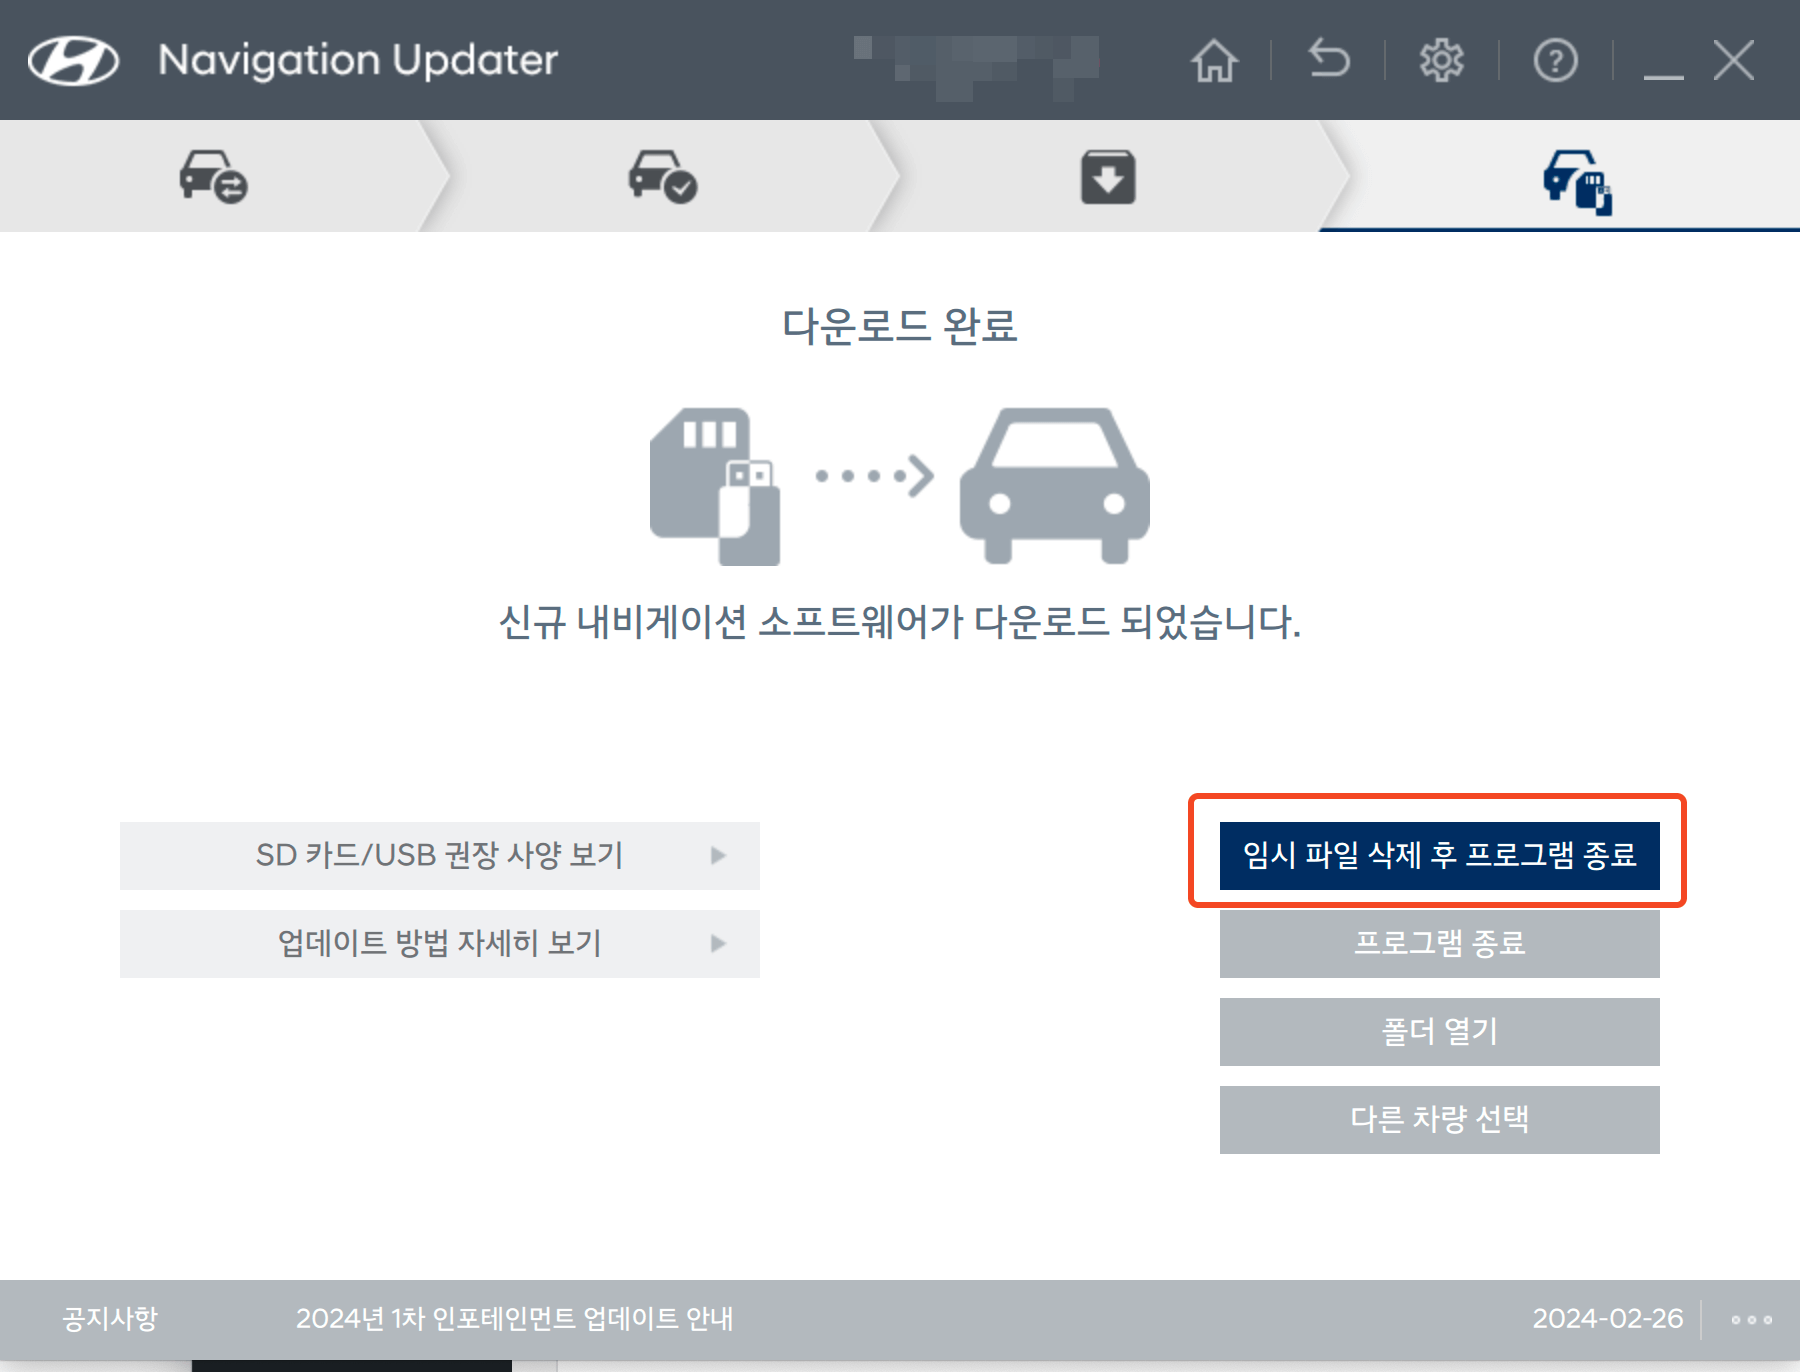1800x1372 pixels.
Task: Open 업데이트 방법 자세히 보기
Action: [440, 944]
